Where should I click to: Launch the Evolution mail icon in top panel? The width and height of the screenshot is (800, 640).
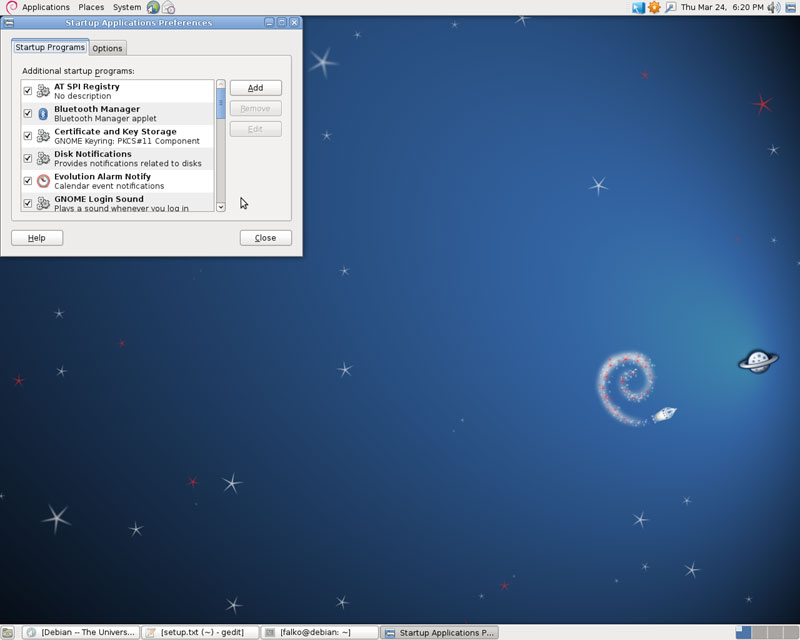pos(168,7)
